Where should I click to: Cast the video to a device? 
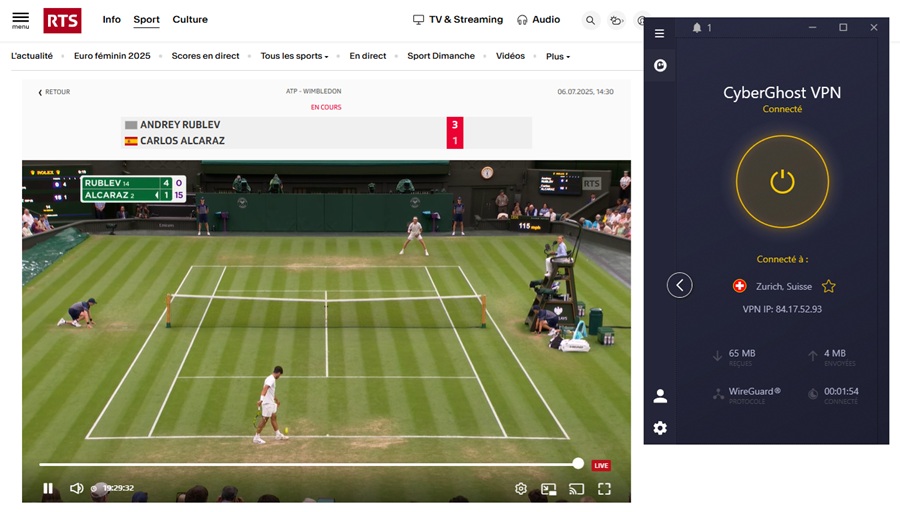576,489
